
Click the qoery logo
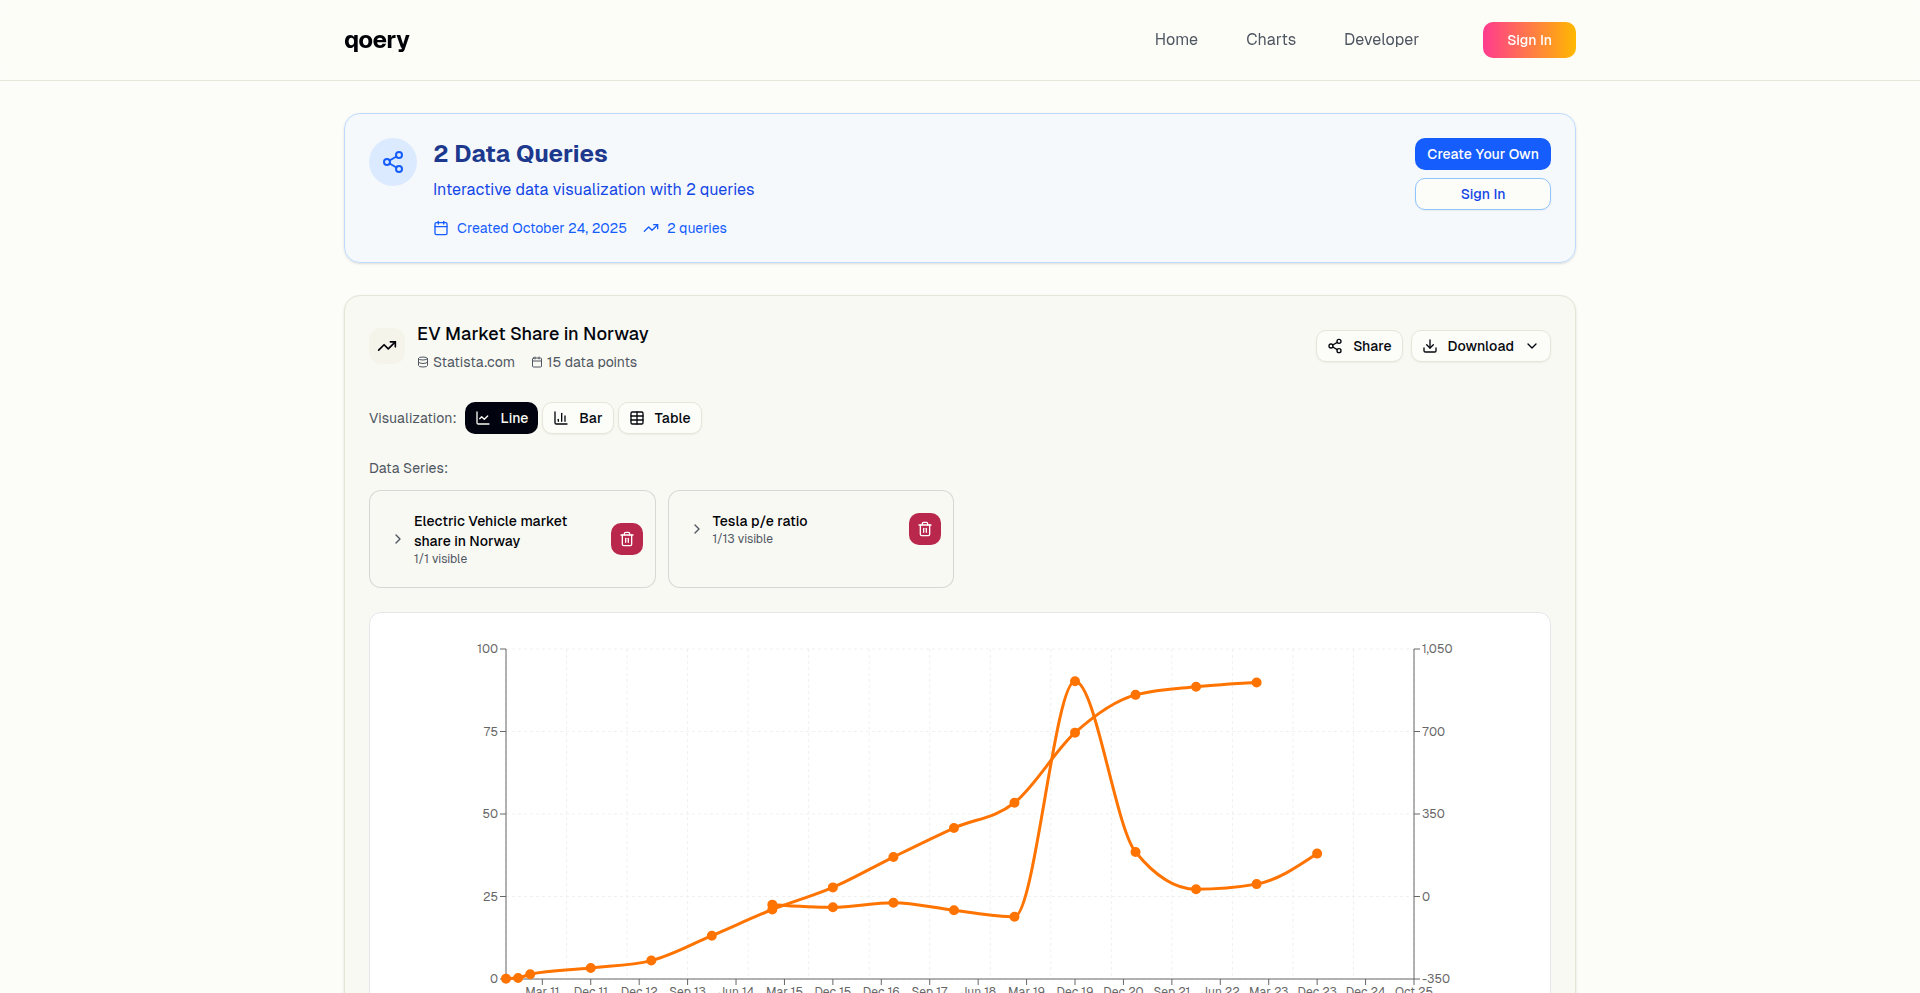(x=377, y=40)
